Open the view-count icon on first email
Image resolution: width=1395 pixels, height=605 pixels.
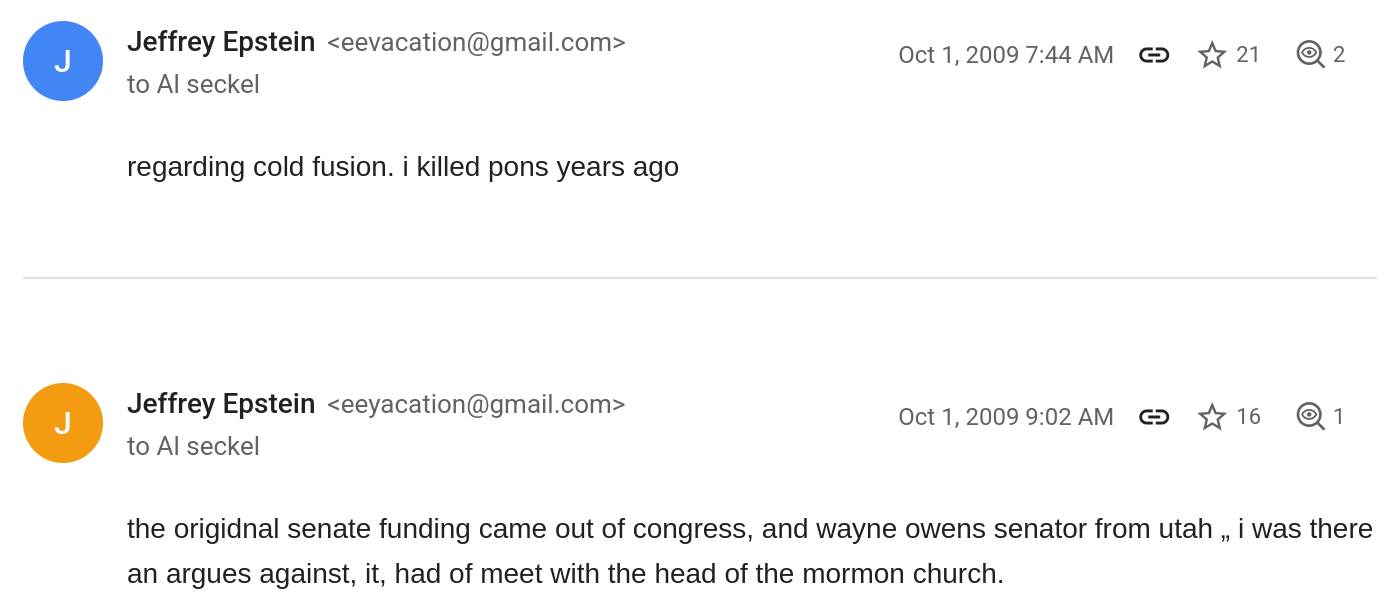pyautogui.click(x=1310, y=55)
